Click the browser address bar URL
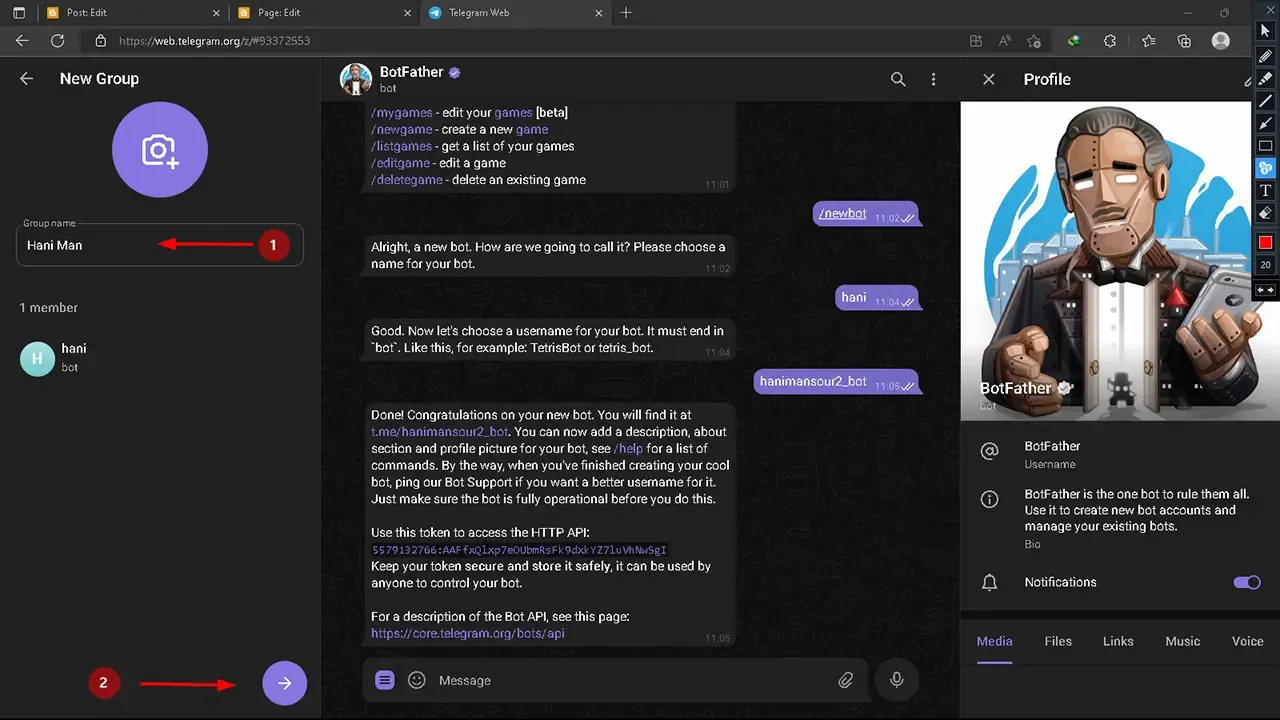 (214, 41)
